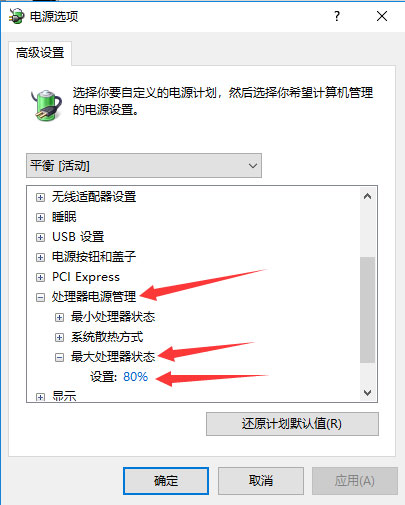Screen dimensions: 405x505
Task: Expand the 电源按钮和盖子 node
Action: [x=40, y=257]
